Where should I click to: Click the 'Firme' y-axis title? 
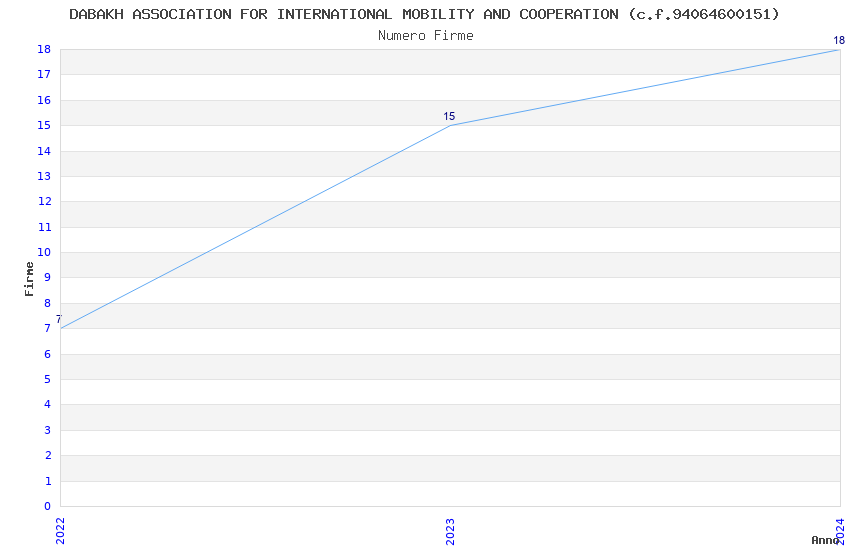tap(29, 279)
